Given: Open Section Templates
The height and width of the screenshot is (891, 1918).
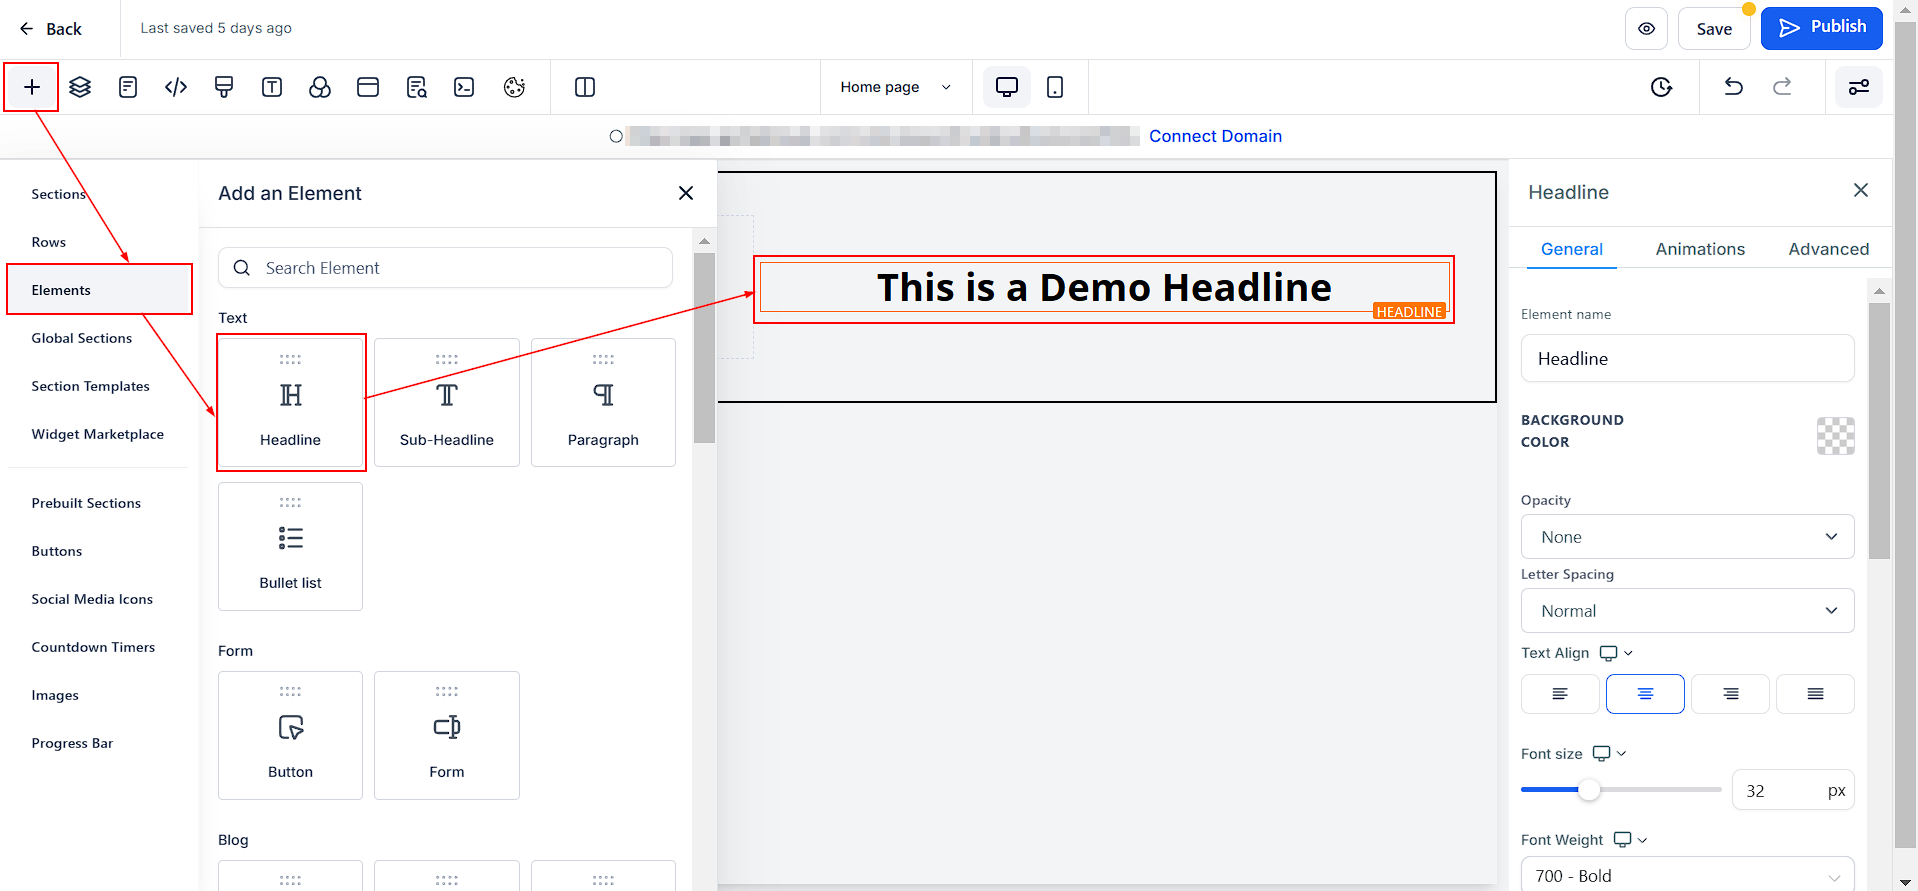Looking at the screenshot, I should pos(90,386).
